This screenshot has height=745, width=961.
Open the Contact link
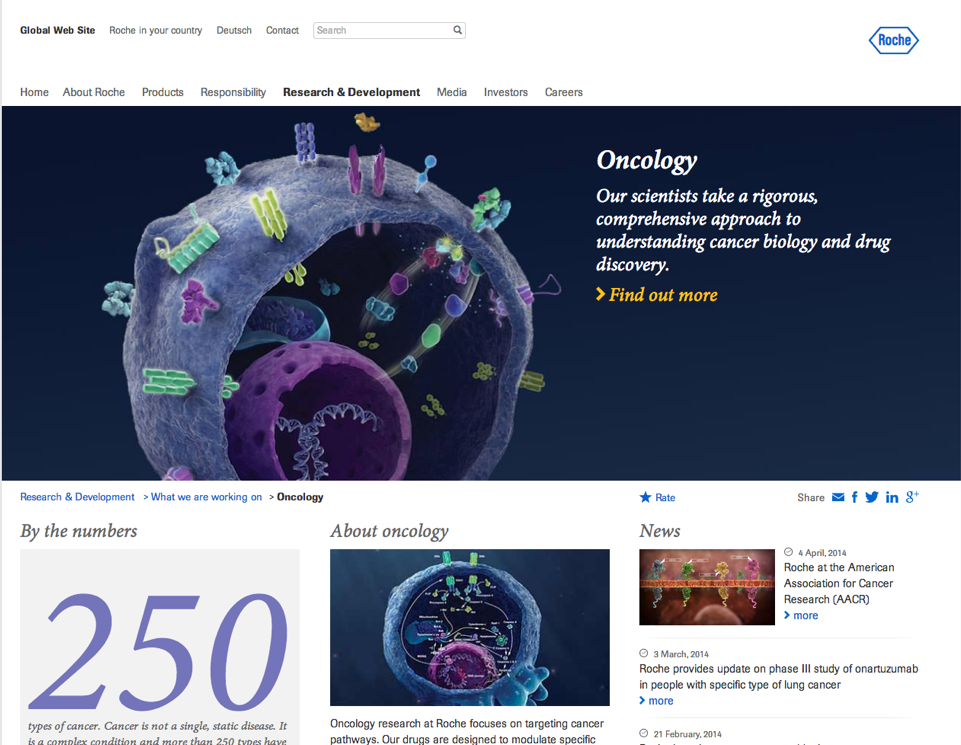[x=283, y=30]
